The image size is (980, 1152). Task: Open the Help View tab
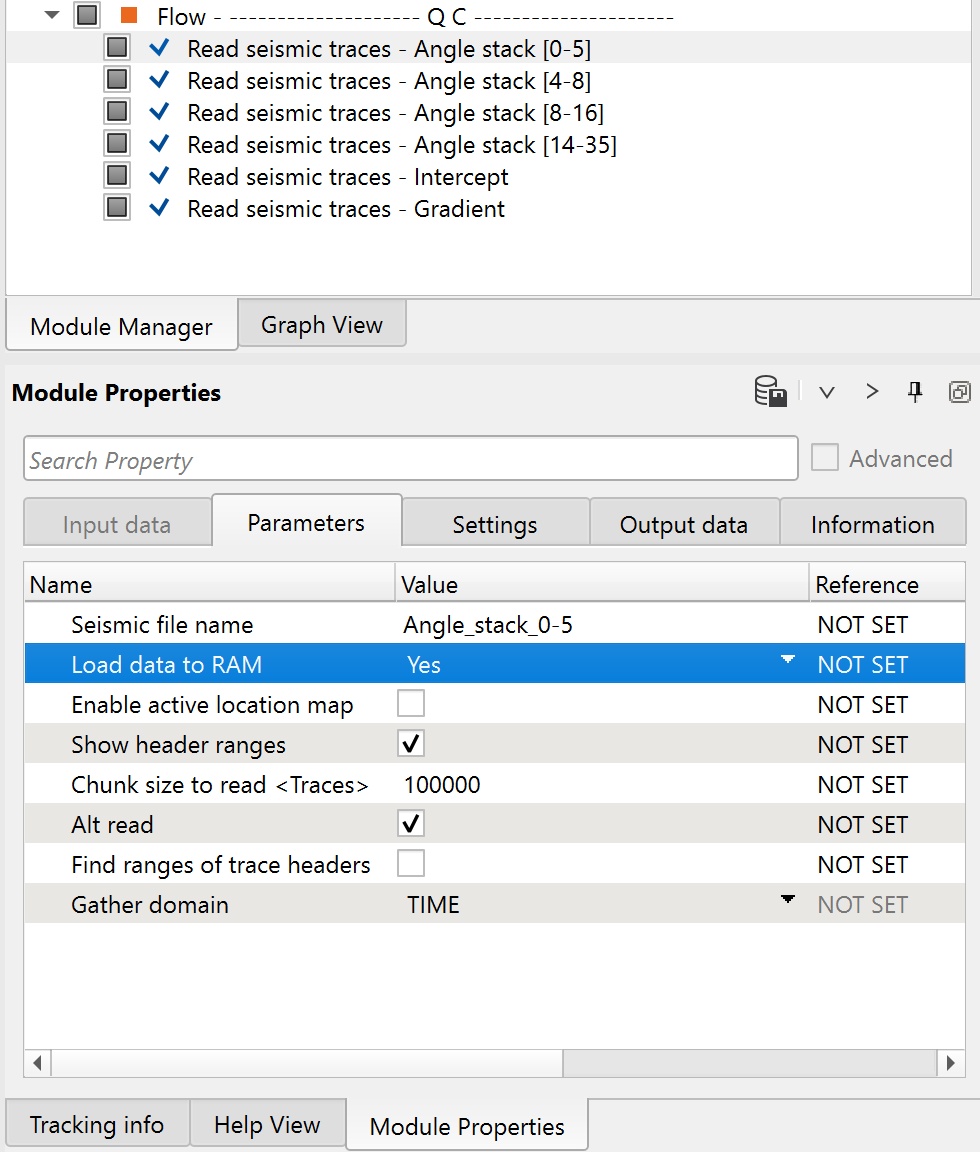267,1125
